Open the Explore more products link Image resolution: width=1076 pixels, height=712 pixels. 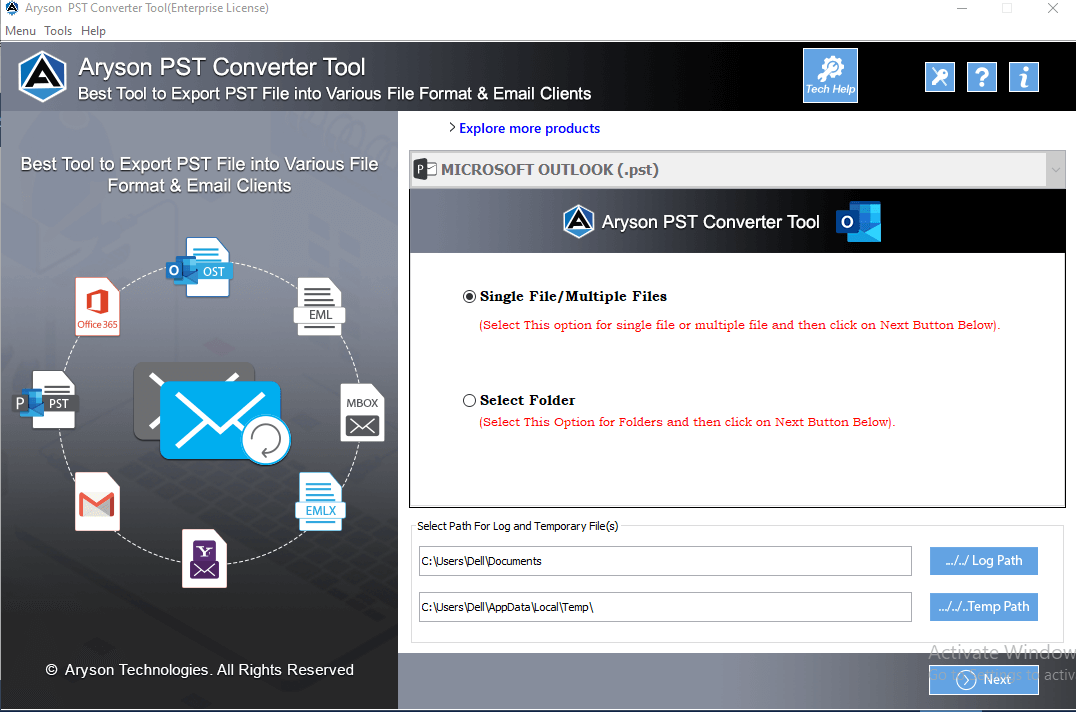pyautogui.click(x=529, y=128)
